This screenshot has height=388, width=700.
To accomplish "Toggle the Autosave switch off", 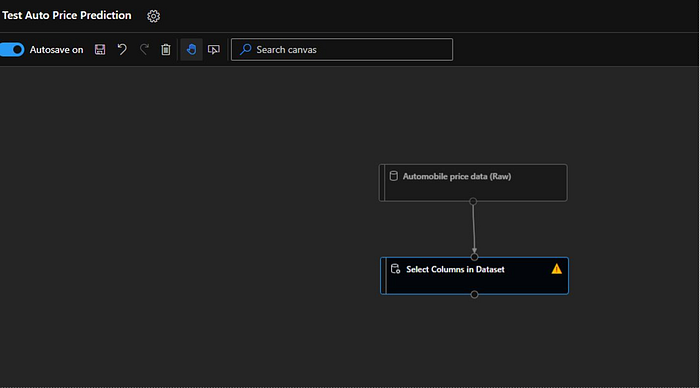I will click(x=12, y=50).
